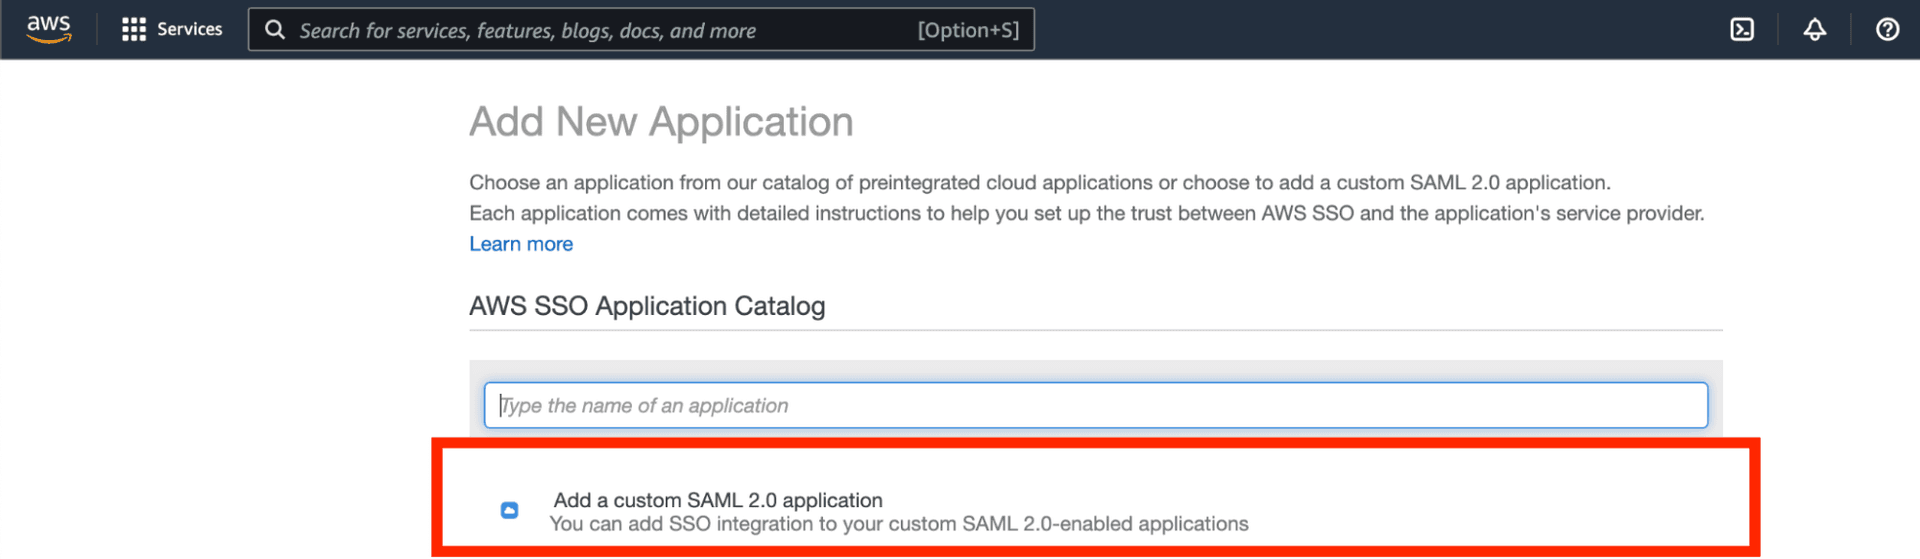Click the Add New Application heading

tap(661, 122)
